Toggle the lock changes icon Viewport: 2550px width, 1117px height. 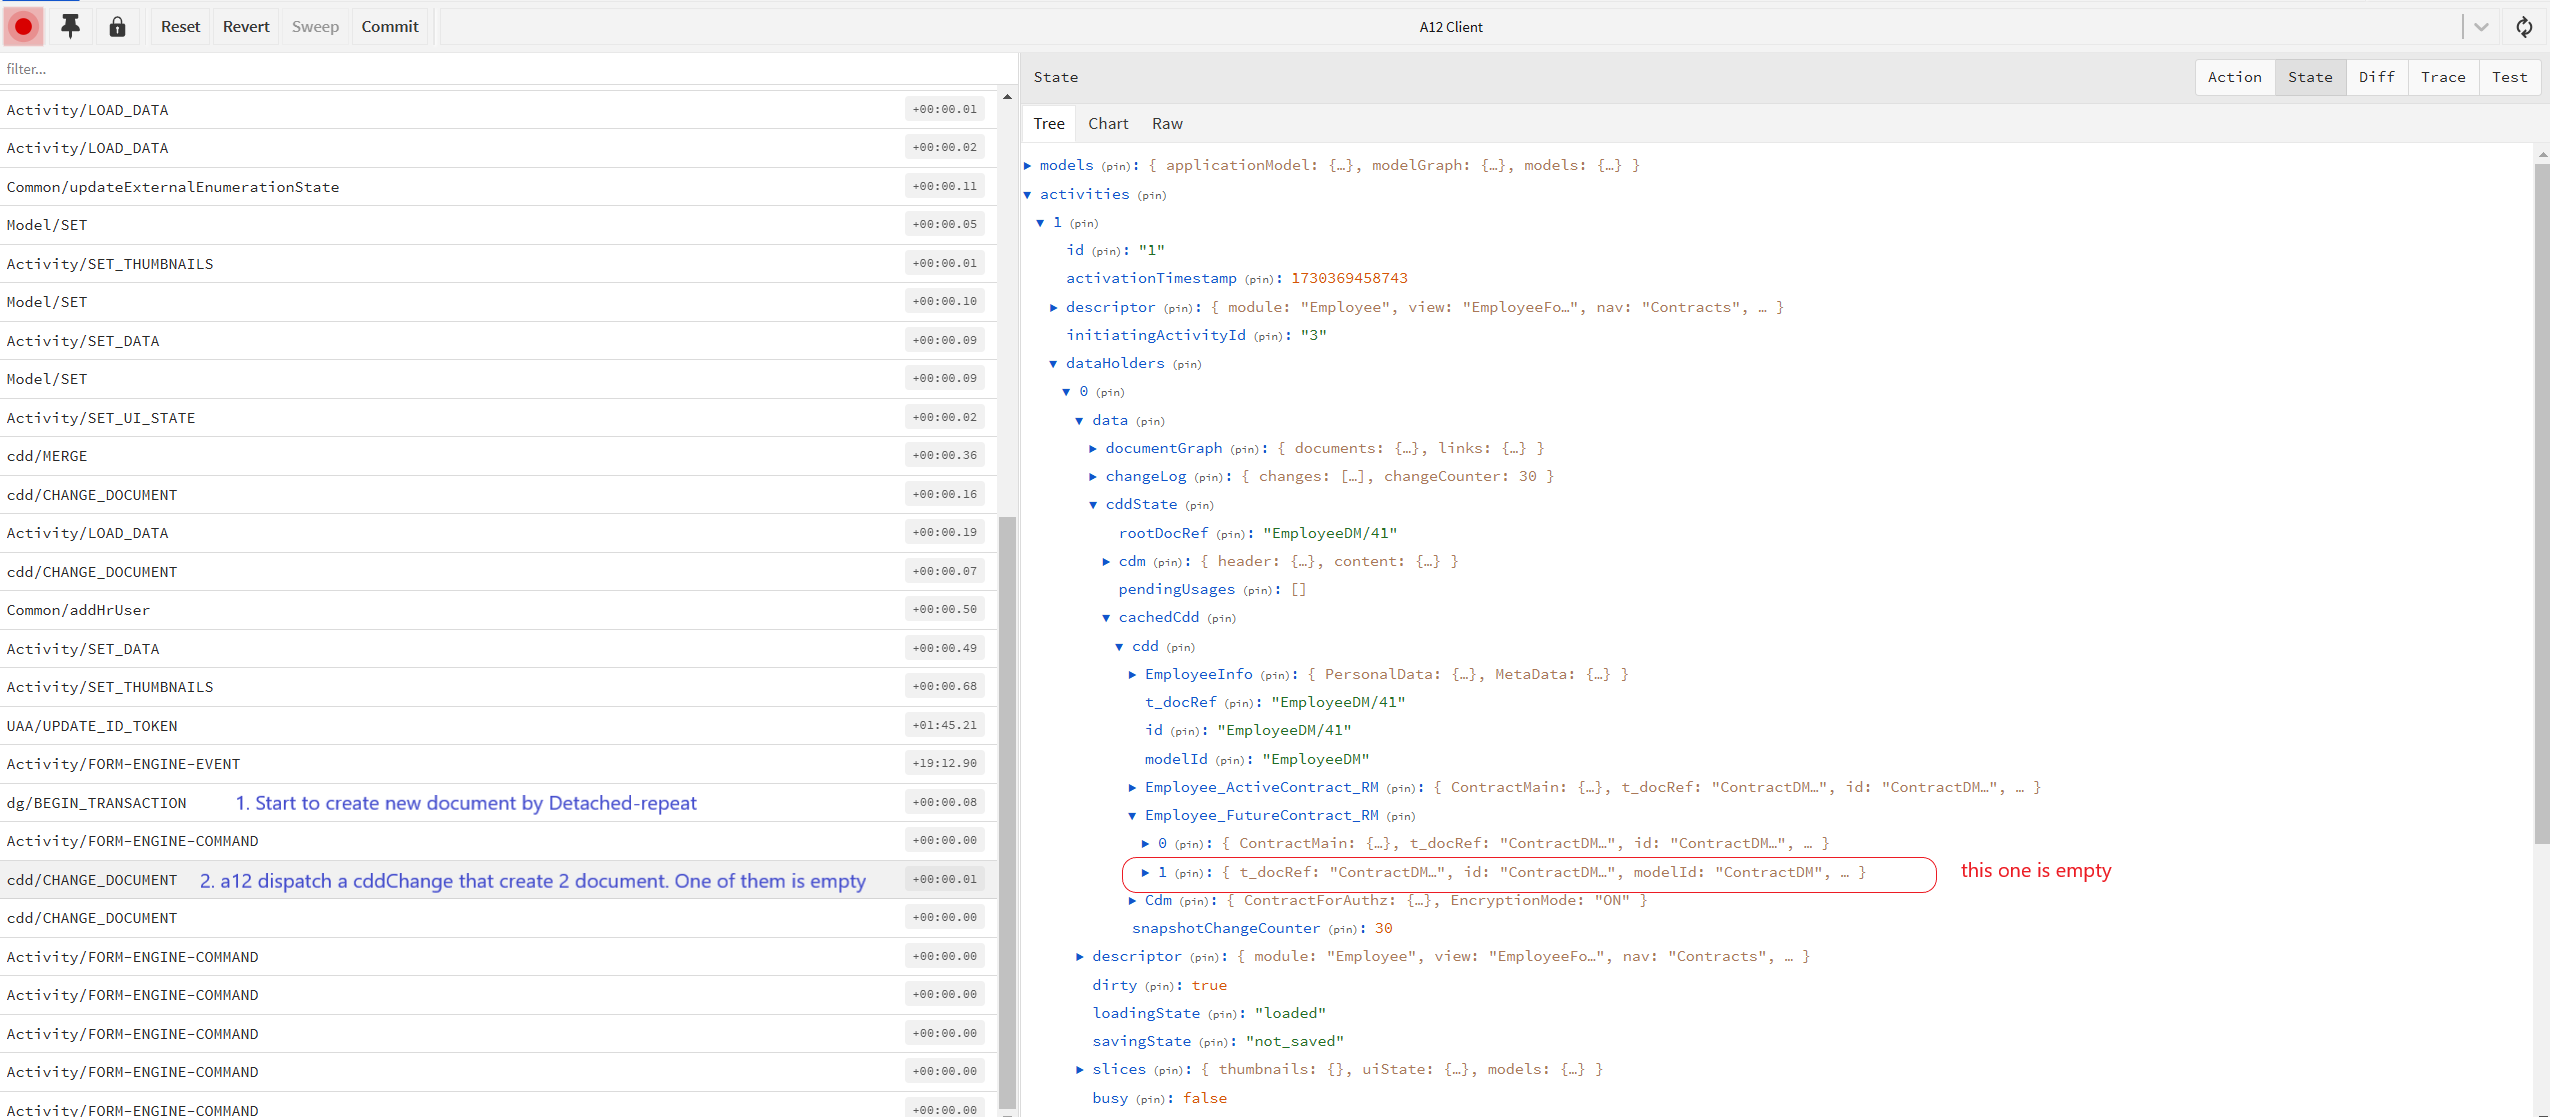click(117, 27)
